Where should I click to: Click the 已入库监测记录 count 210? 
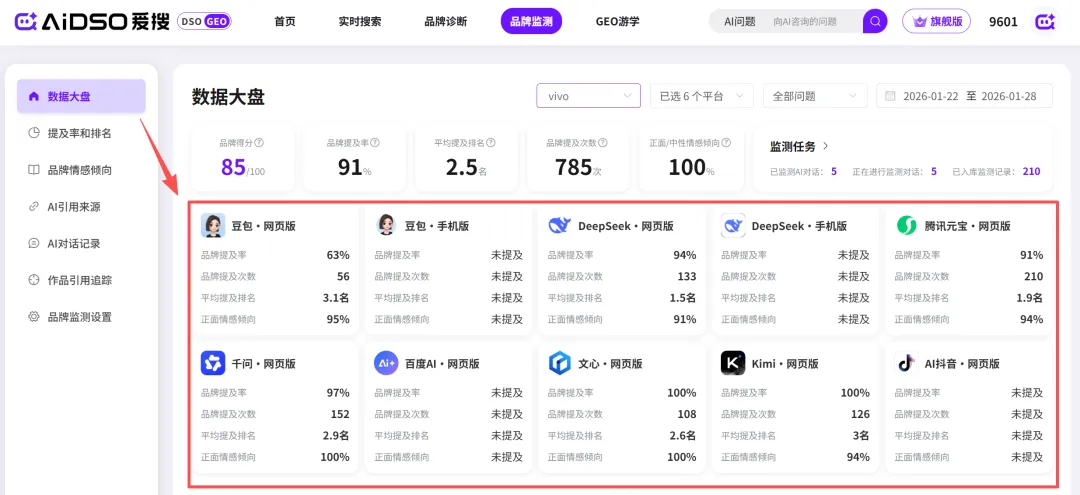pyautogui.click(x=1031, y=171)
